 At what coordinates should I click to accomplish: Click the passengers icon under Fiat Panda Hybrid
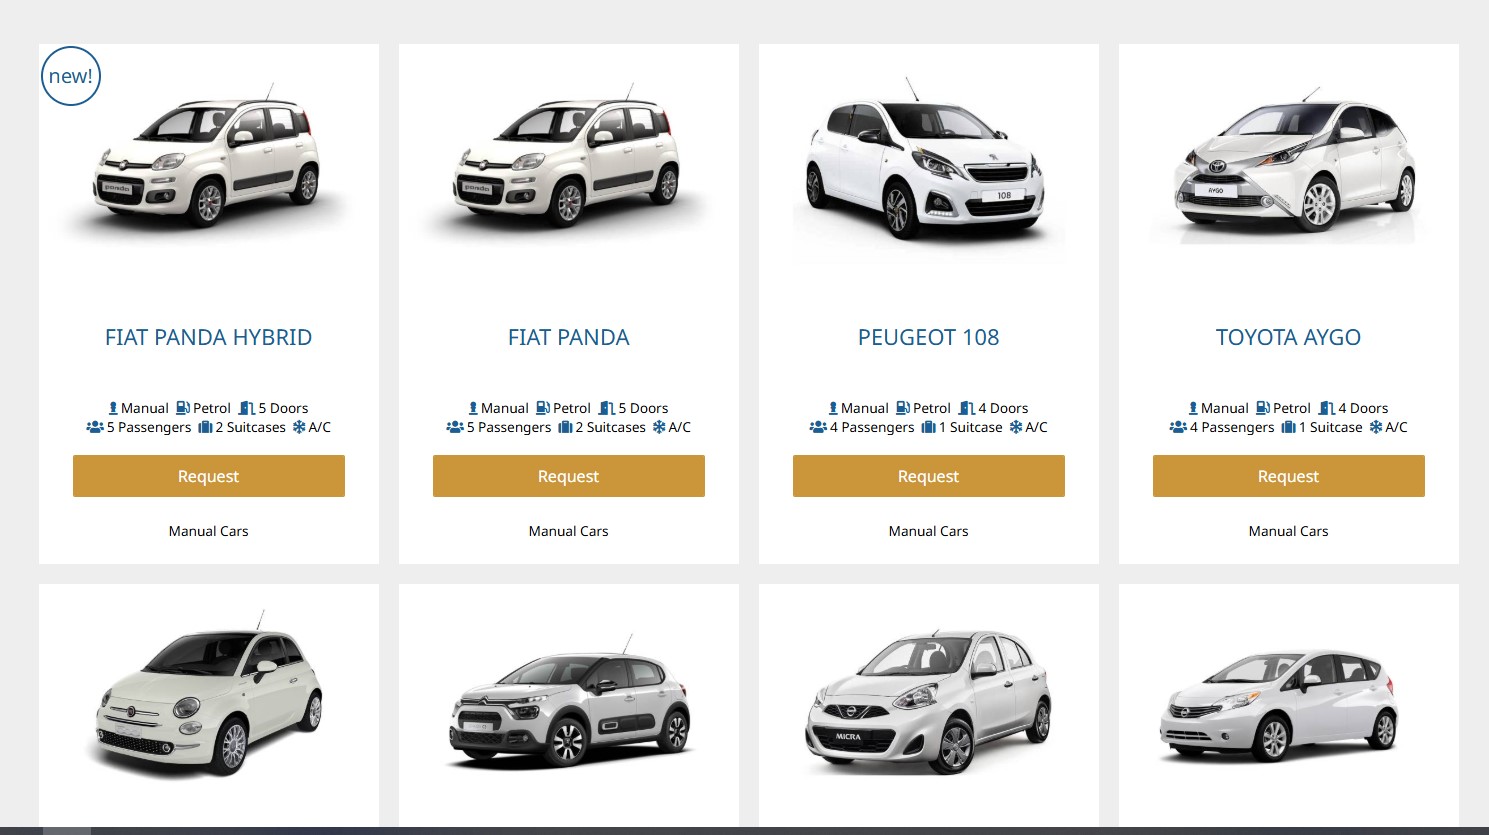point(95,427)
